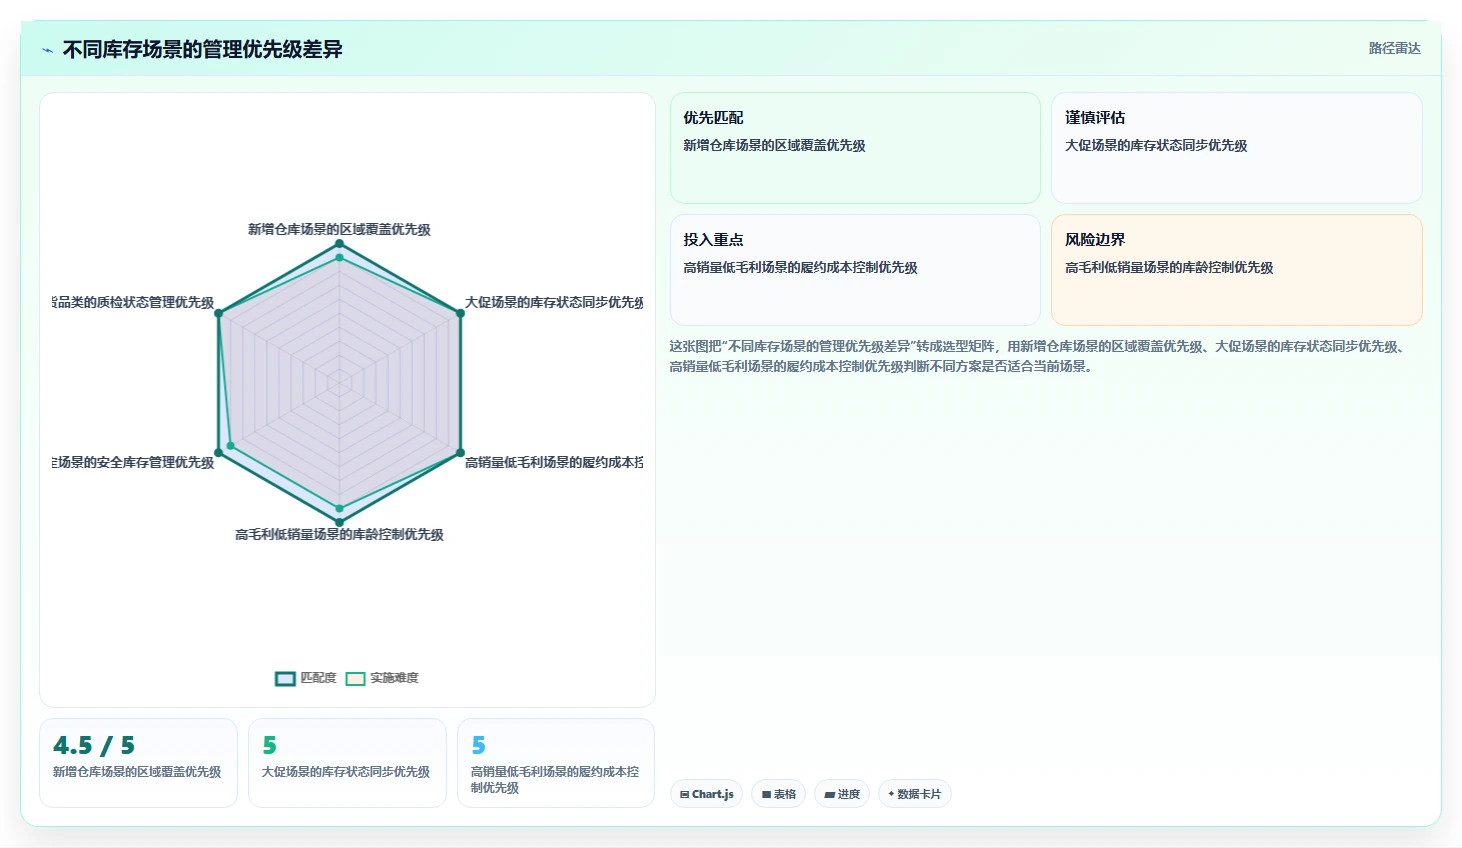Click the 进度 tag icon
1462x848 pixels.
pyautogui.click(x=829, y=794)
